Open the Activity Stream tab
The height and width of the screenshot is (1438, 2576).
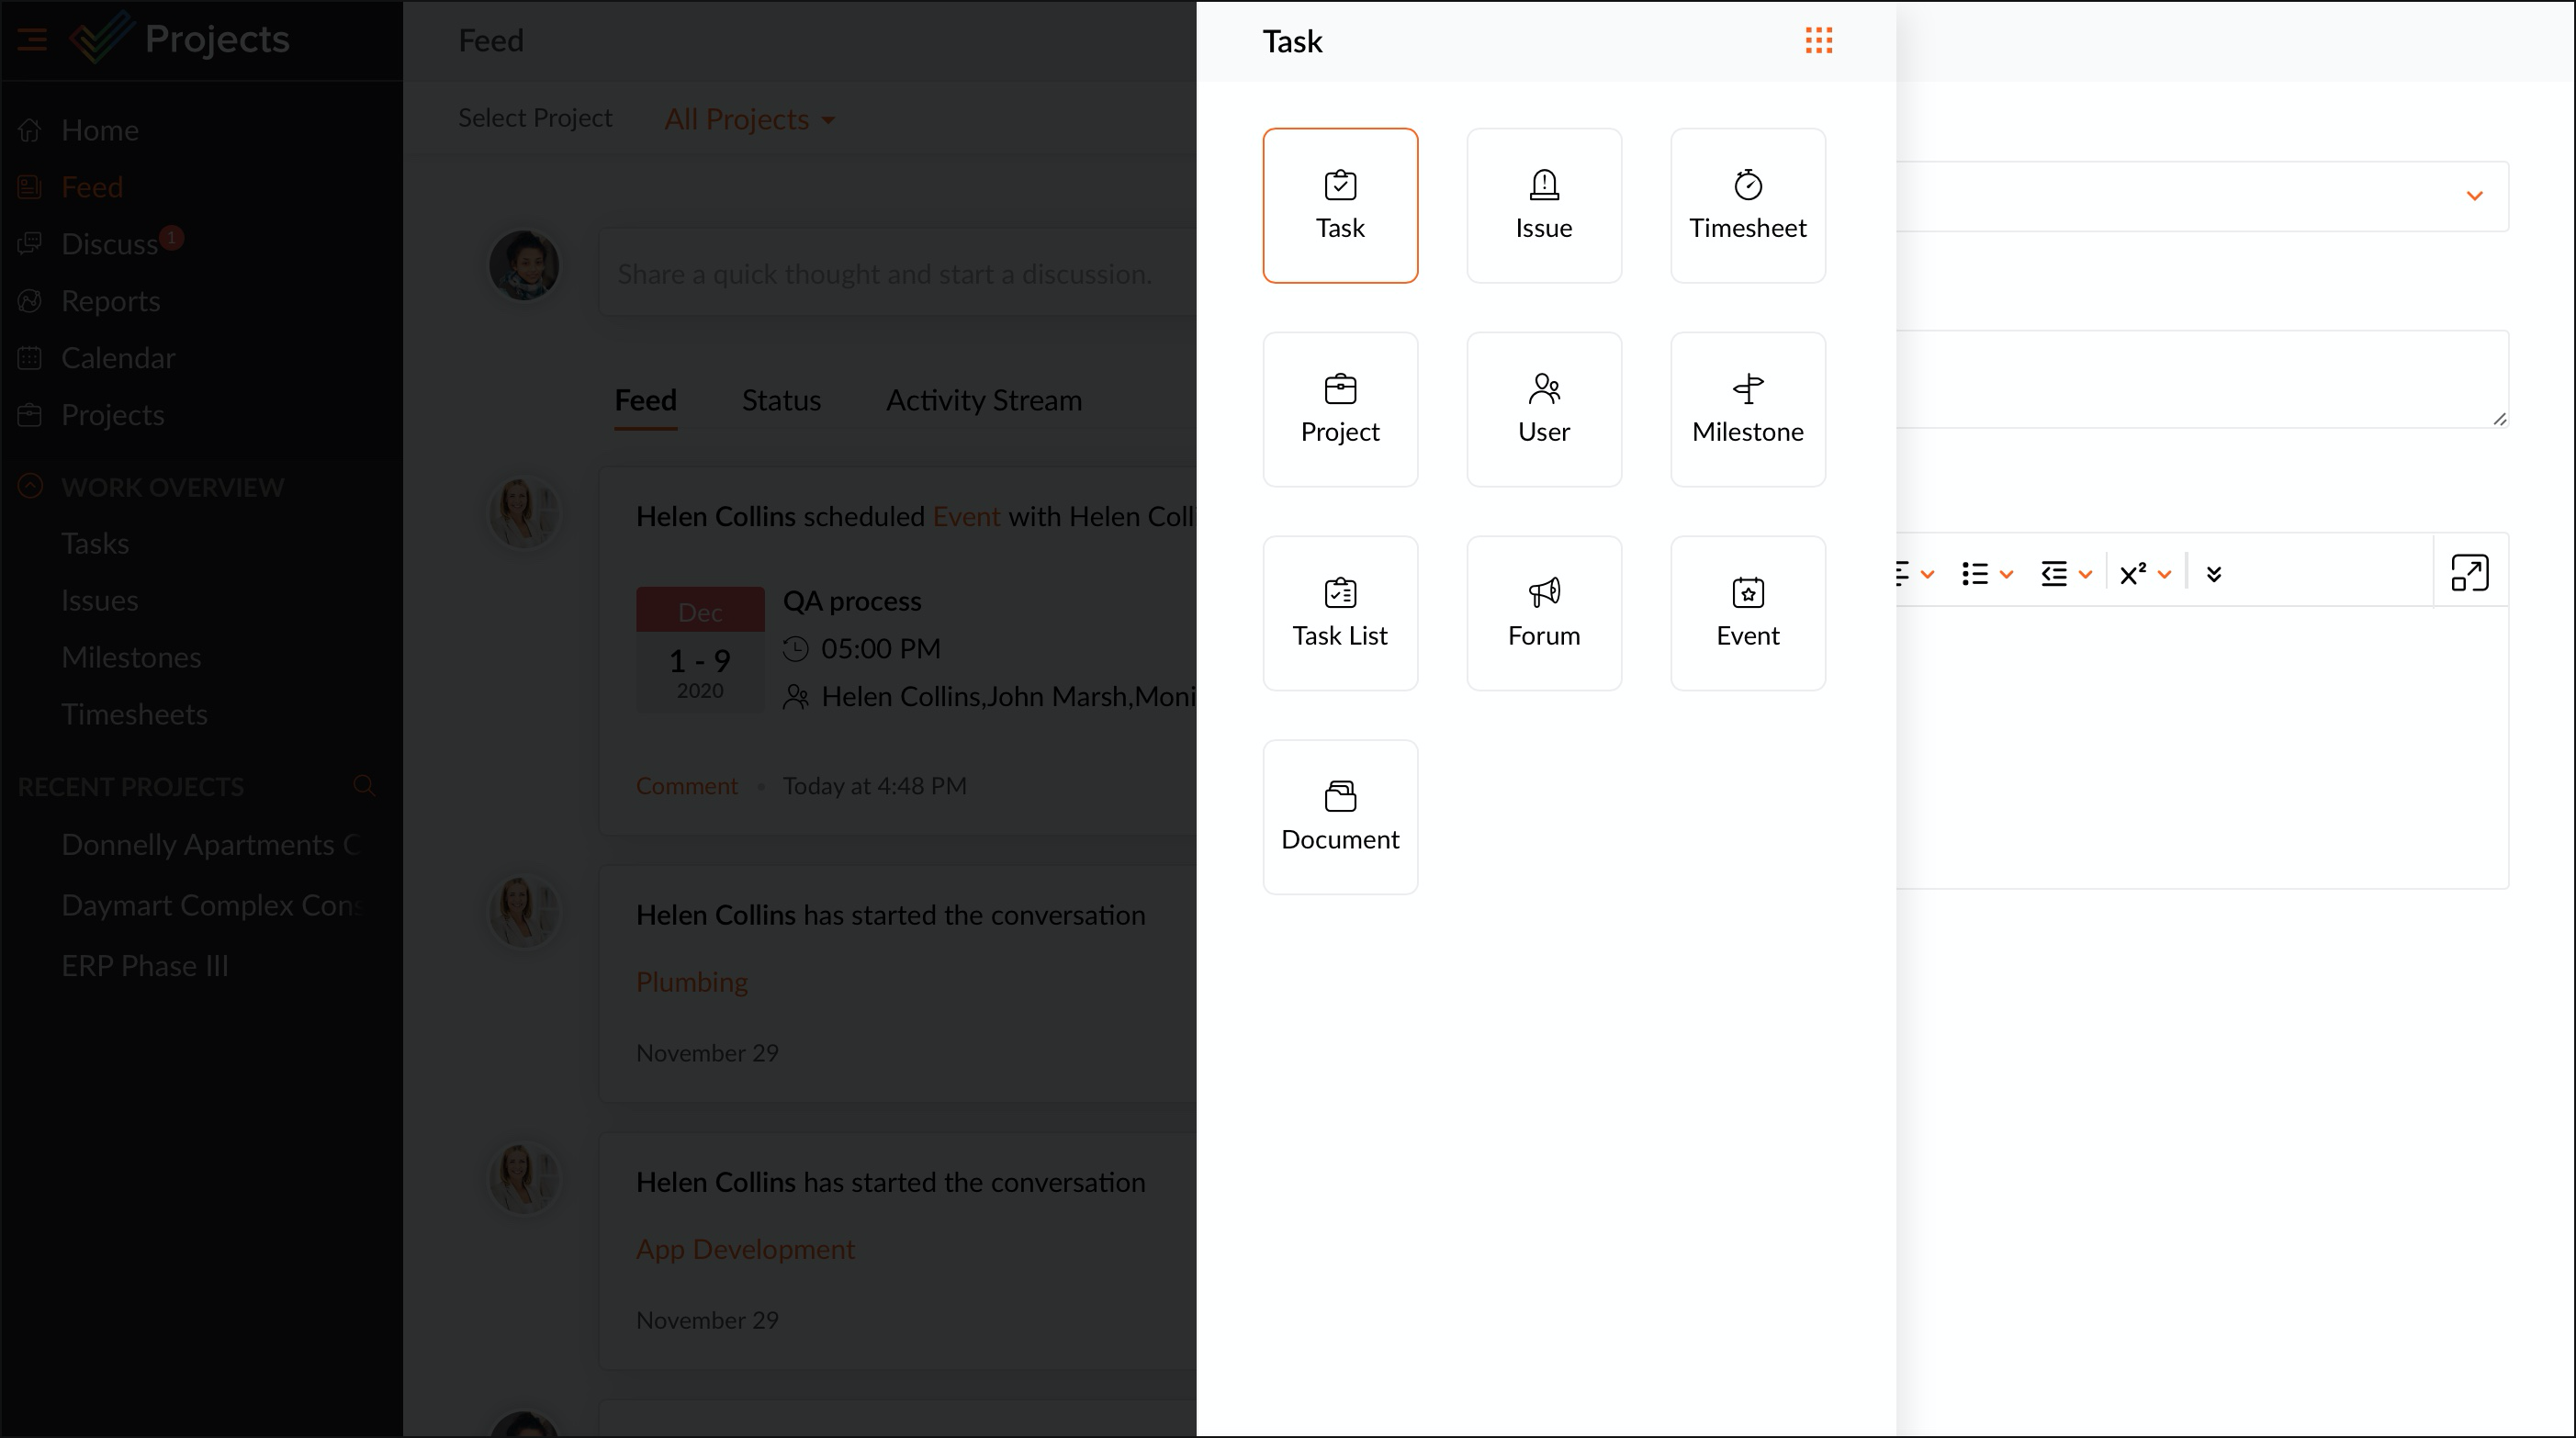click(x=983, y=400)
